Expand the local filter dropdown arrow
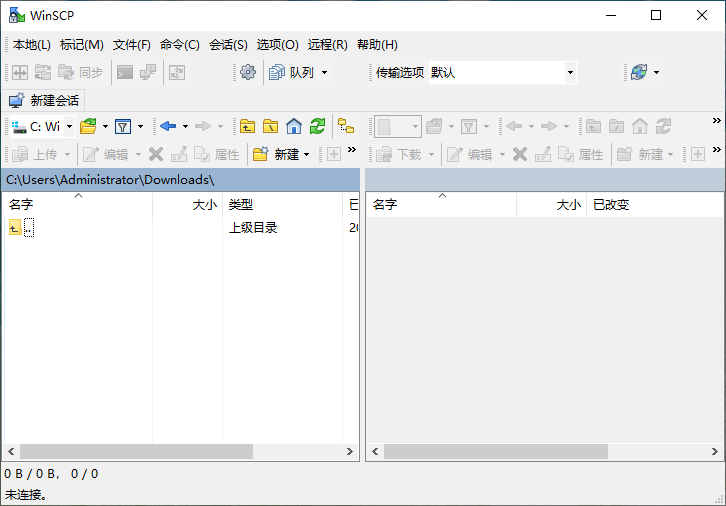The height and width of the screenshot is (506, 726). (140, 126)
